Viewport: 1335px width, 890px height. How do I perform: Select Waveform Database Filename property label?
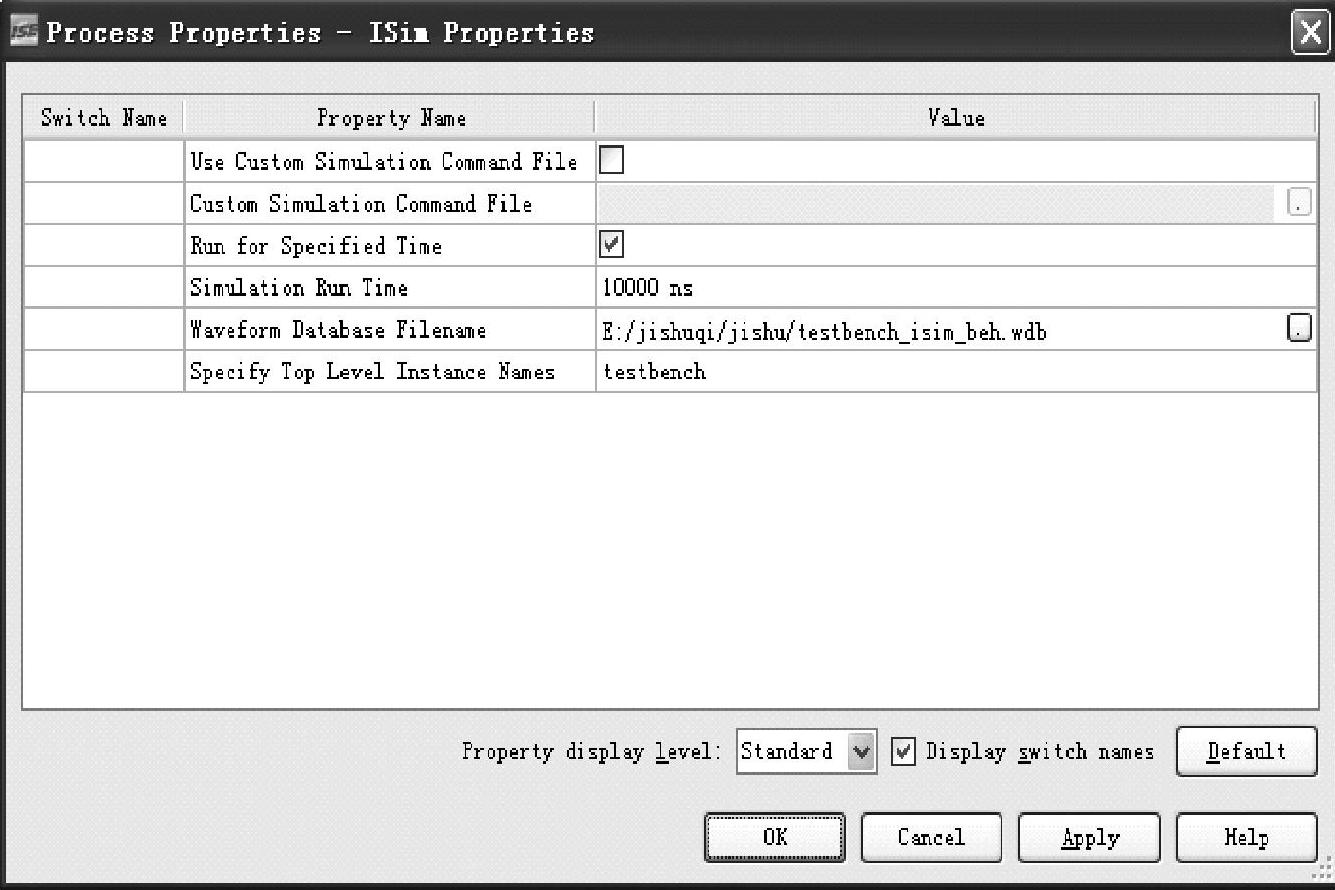click(x=338, y=330)
